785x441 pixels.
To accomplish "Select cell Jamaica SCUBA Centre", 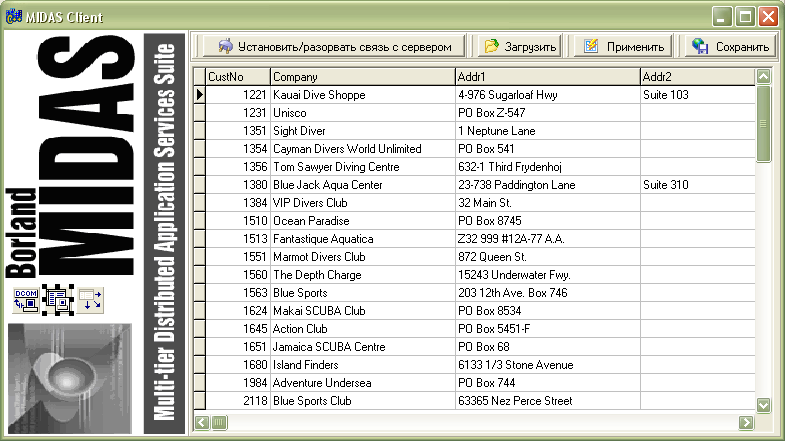I will (362, 347).
